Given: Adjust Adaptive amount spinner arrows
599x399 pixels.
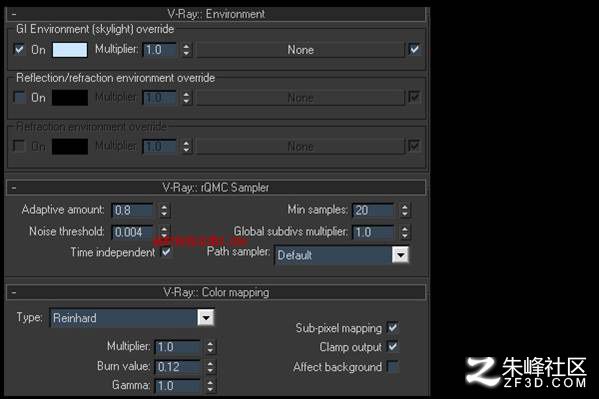Looking at the screenshot, I should click(164, 210).
